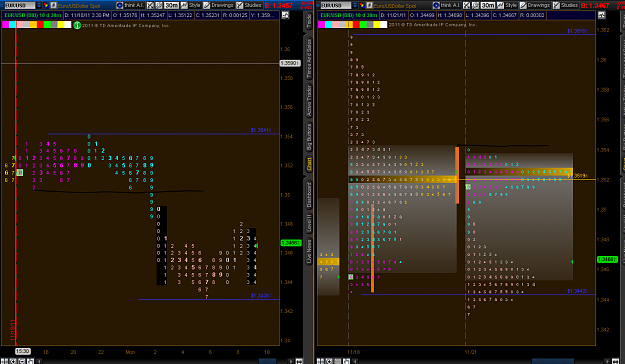
Task: Click the first bottom-left tool icon in right chart
Action: coord(320,361)
